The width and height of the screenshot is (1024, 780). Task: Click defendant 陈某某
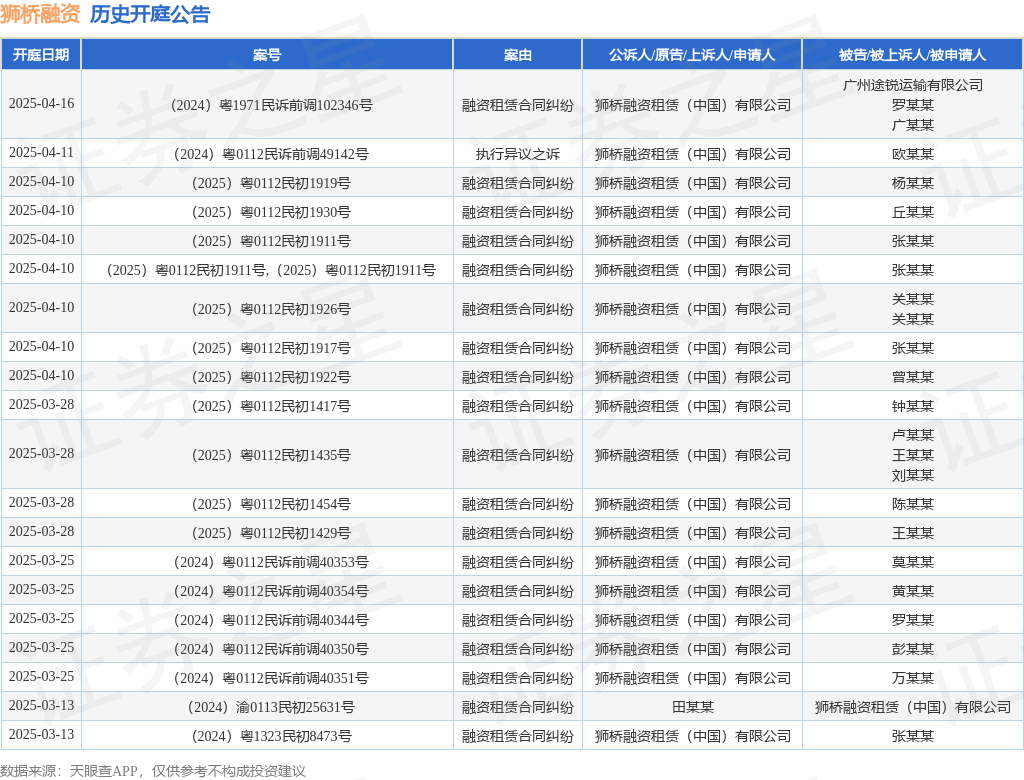913,504
